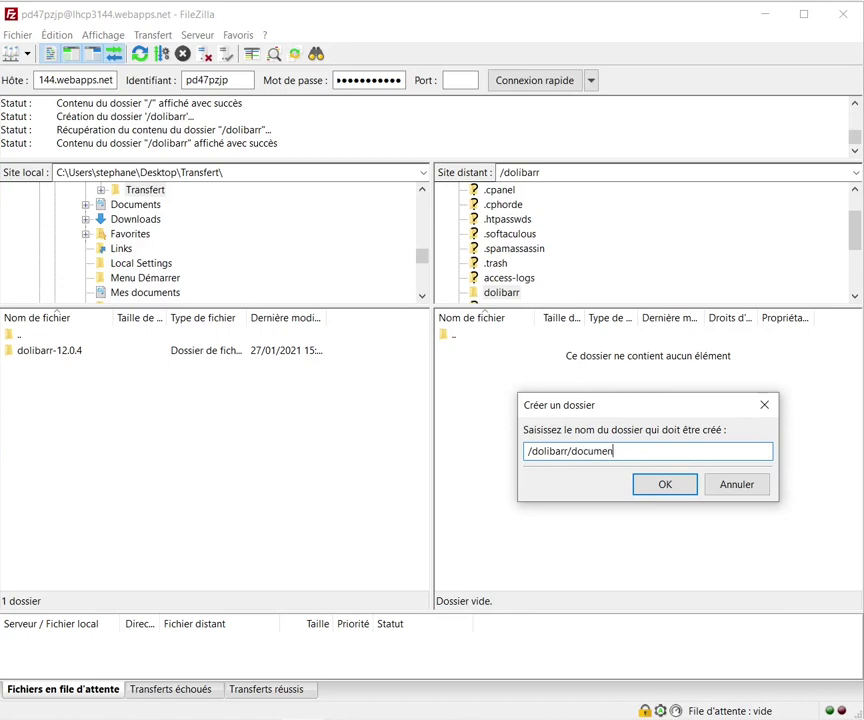The image size is (864, 720).
Task: Click the cancel current operation icon
Action: [183, 54]
